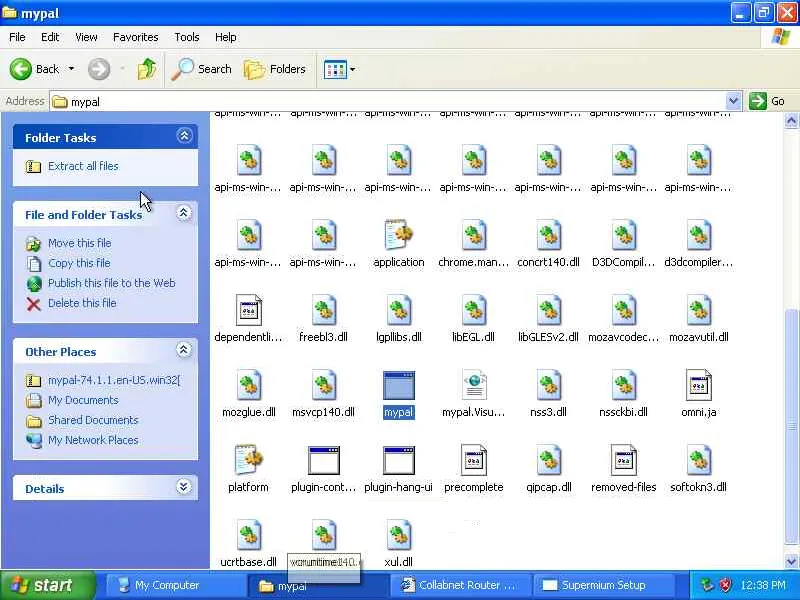The image size is (800, 600).
Task: Select the nss3.dll file icon
Action: [548, 386]
